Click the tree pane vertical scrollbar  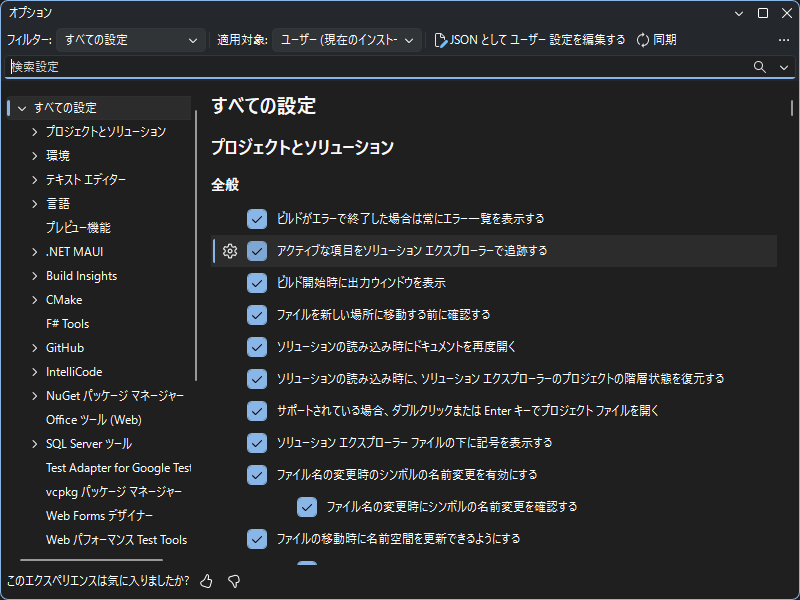(x=196, y=246)
